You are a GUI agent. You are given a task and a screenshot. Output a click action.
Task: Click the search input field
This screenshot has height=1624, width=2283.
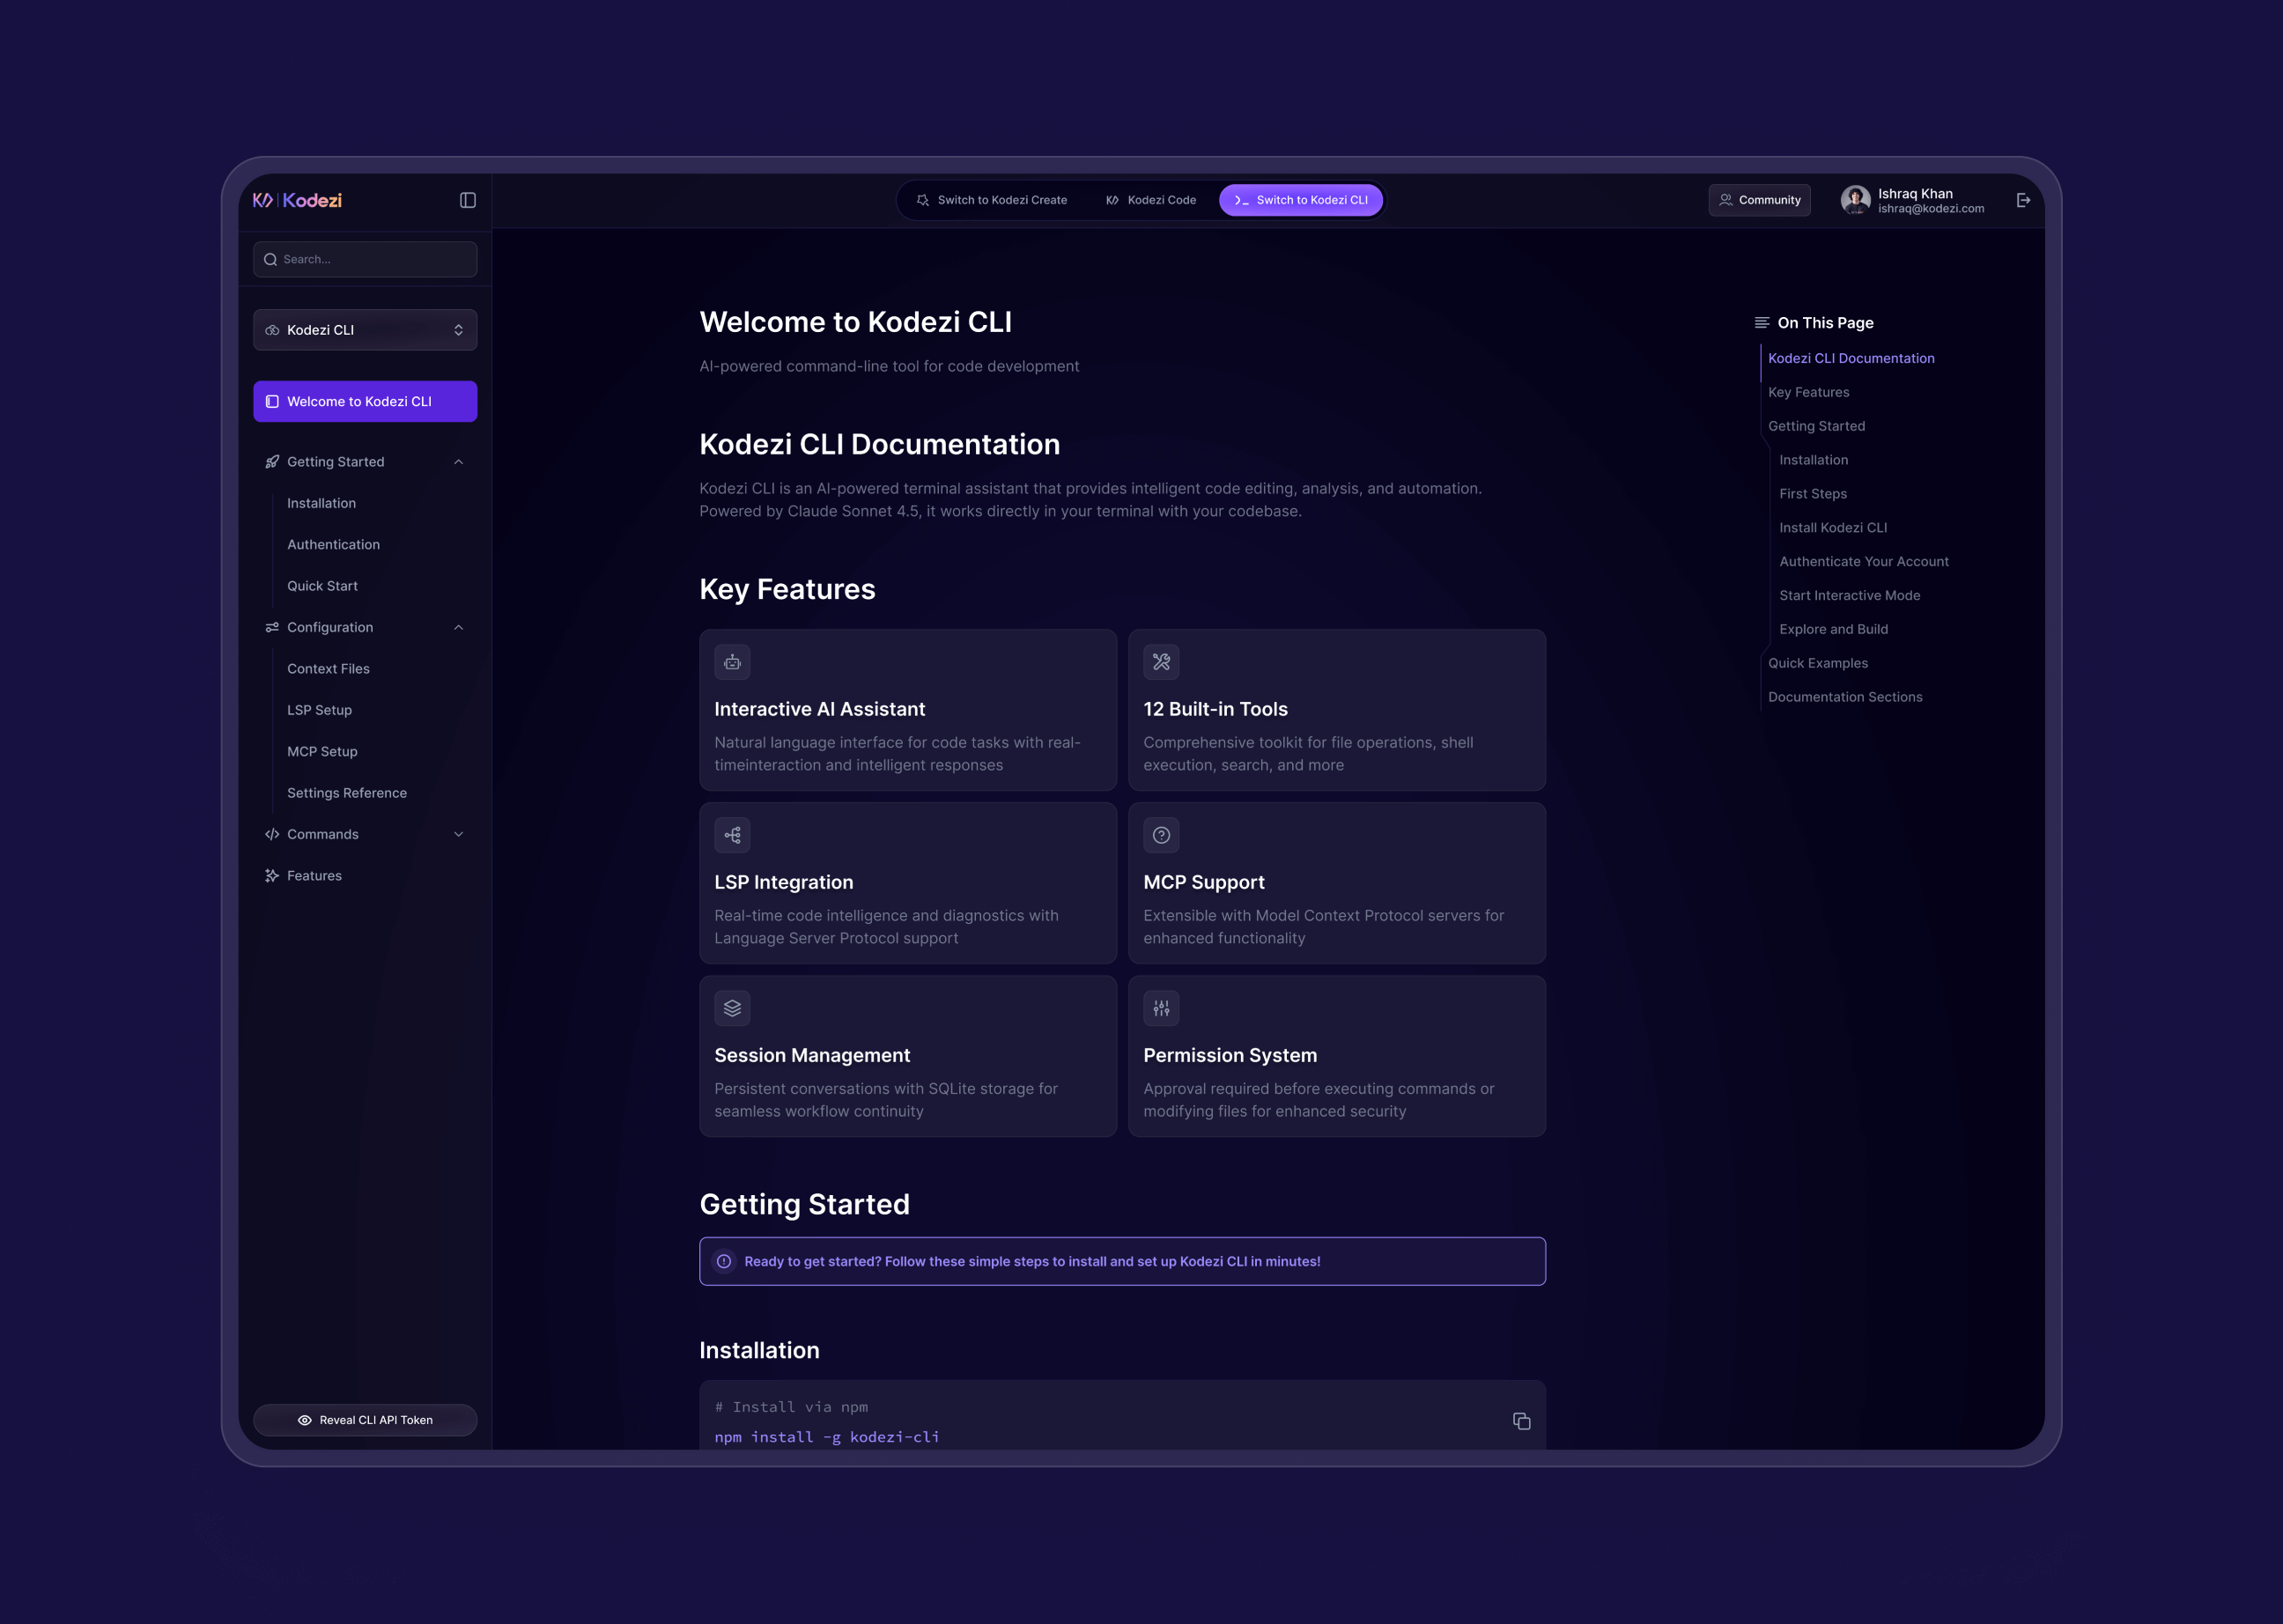[365, 259]
